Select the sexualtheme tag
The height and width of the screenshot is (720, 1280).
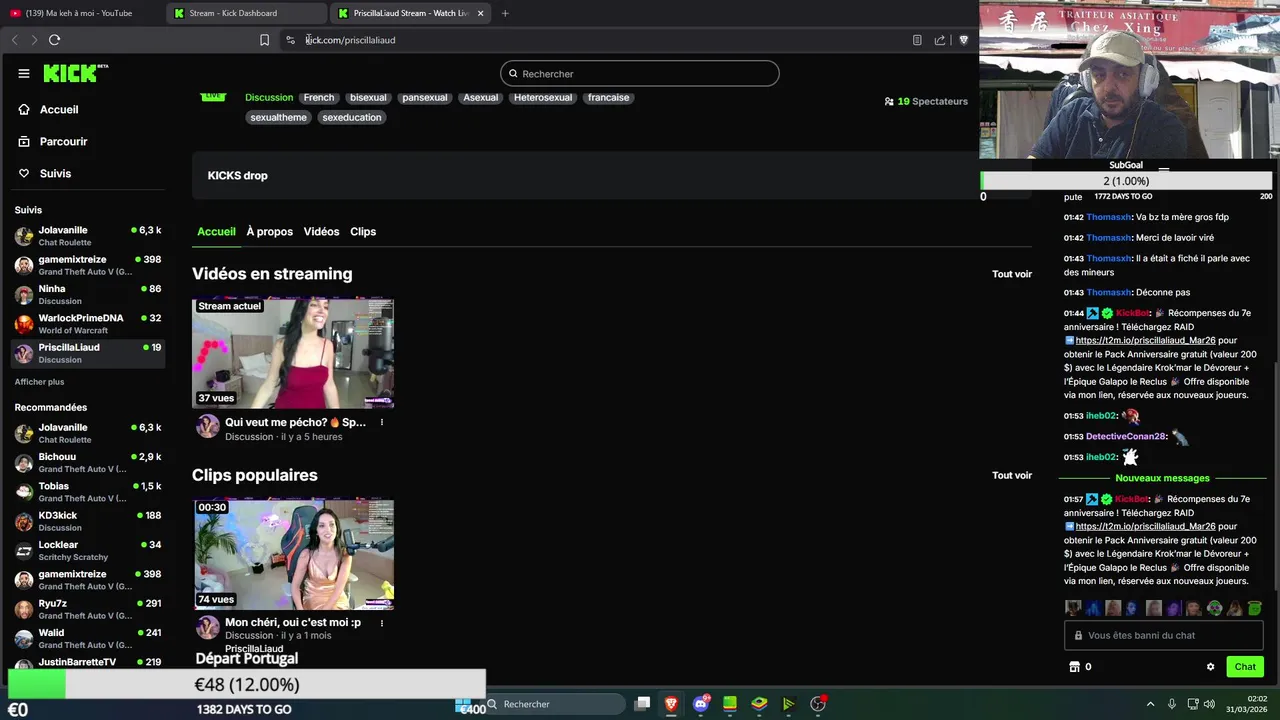[279, 117]
